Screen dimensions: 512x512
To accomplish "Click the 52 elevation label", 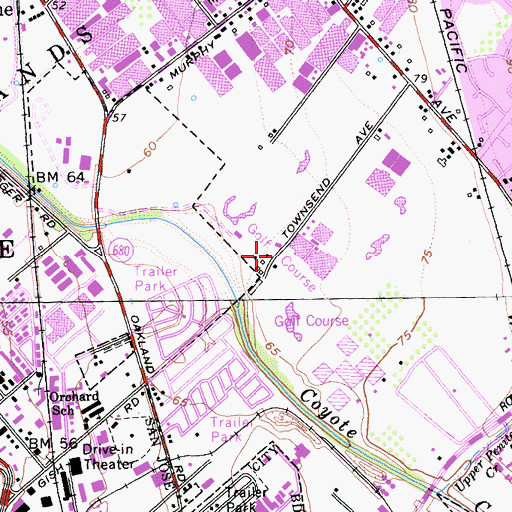I will coord(59,5).
